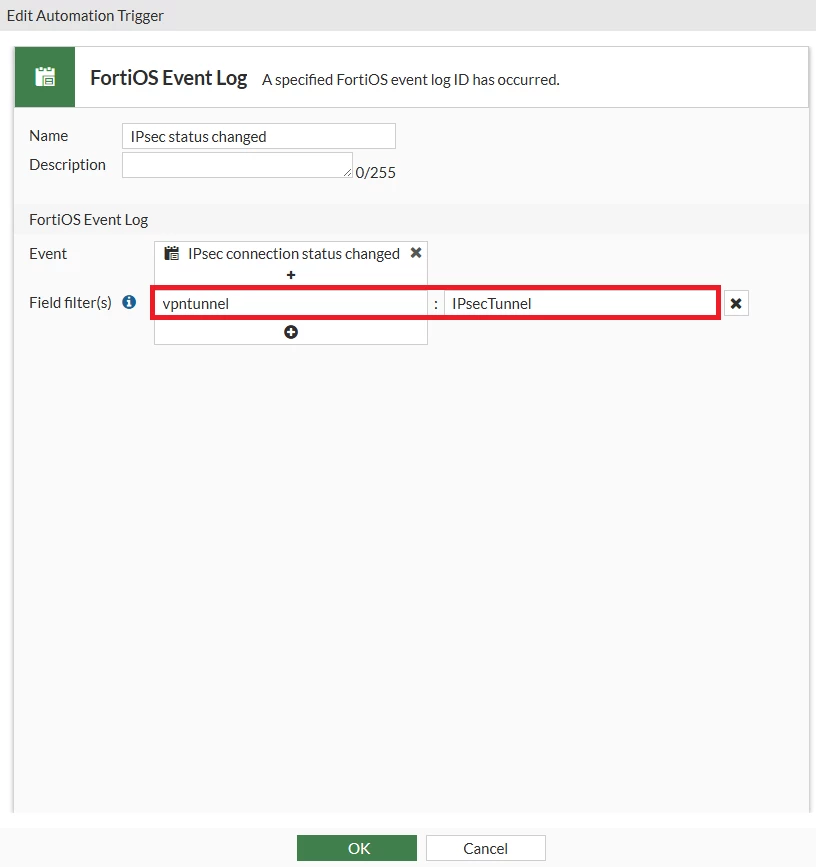This screenshot has width=816, height=867.
Task: Edit the 'IPsecTunnel' filter value field
Action: coord(580,303)
